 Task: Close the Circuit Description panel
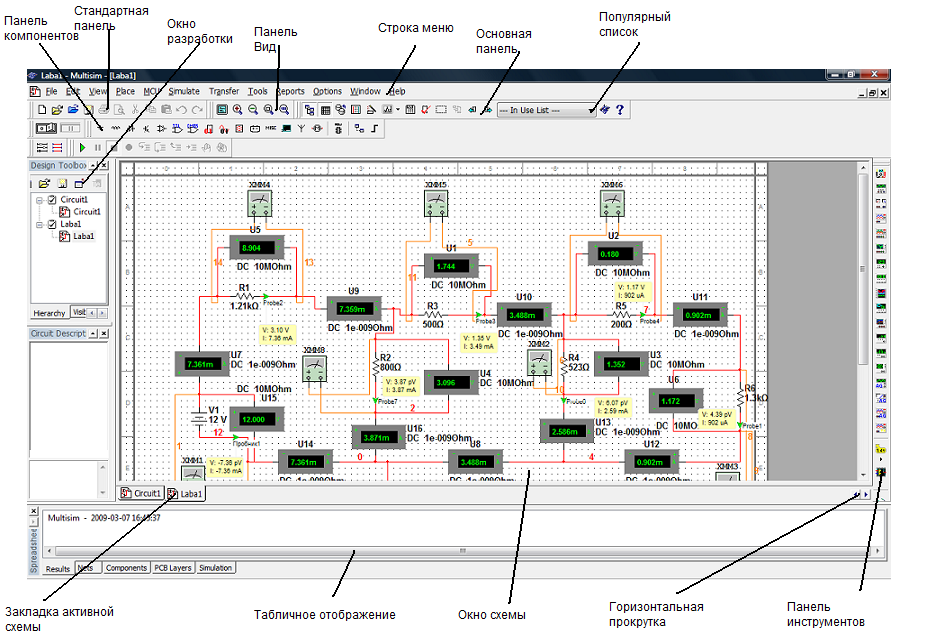104,333
